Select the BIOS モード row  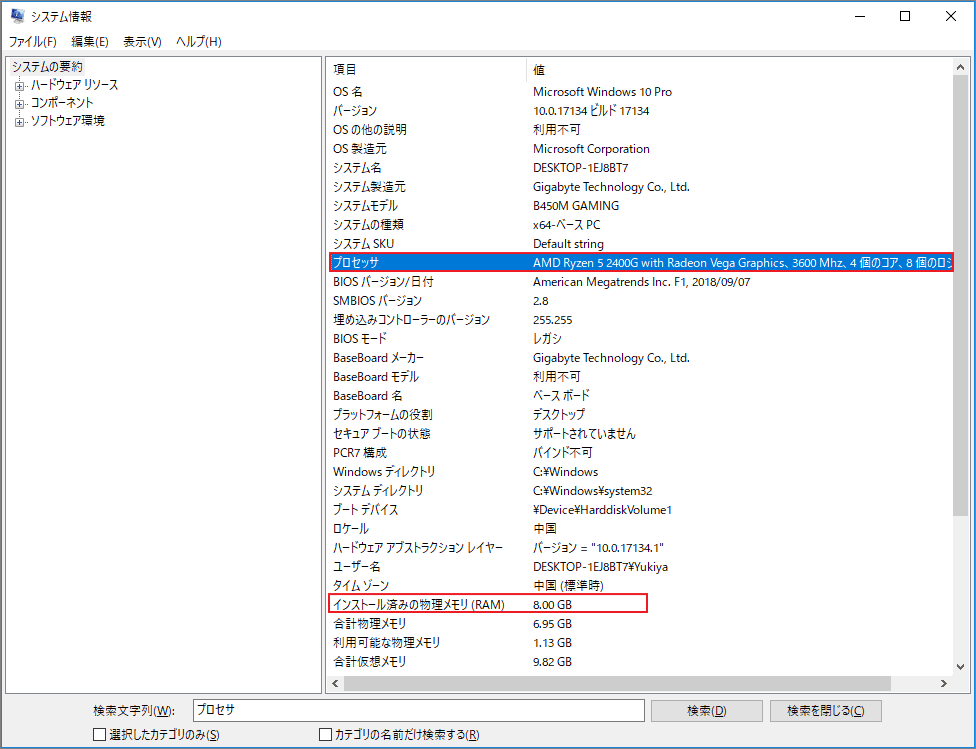pyautogui.click(x=640, y=339)
